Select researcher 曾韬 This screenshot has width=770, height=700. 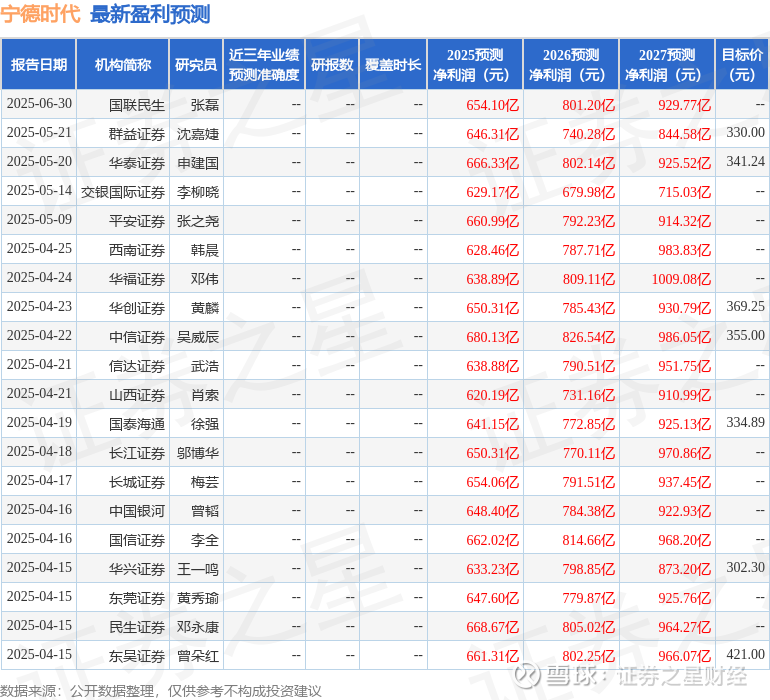(204, 511)
